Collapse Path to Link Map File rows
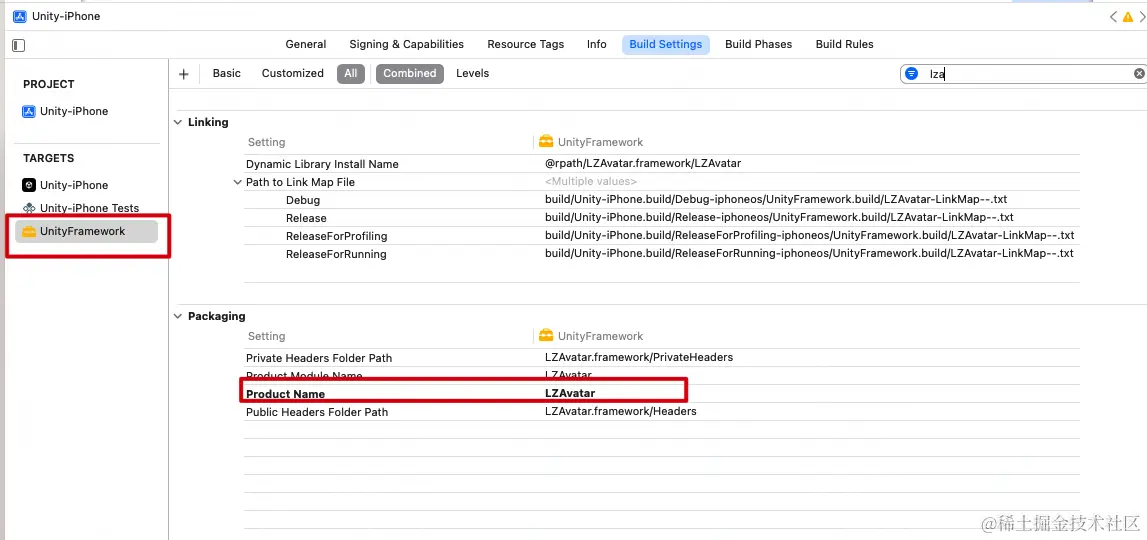 (237, 182)
